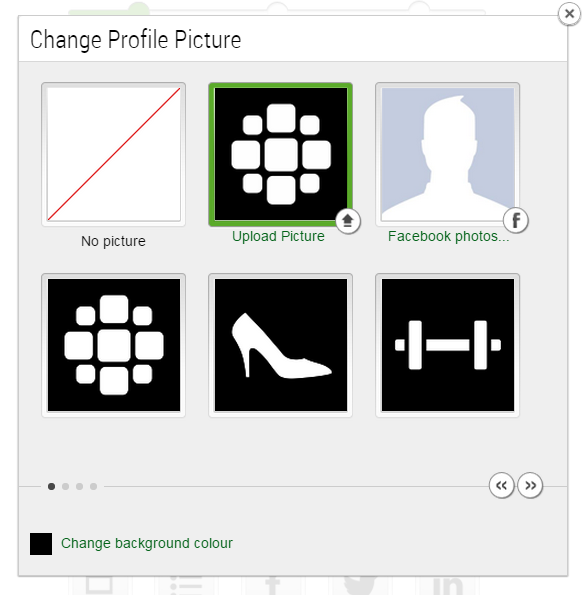Screen dimensions: 587x595
Task: Jump to first page dot indicator
Action: [x=52, y=486]
